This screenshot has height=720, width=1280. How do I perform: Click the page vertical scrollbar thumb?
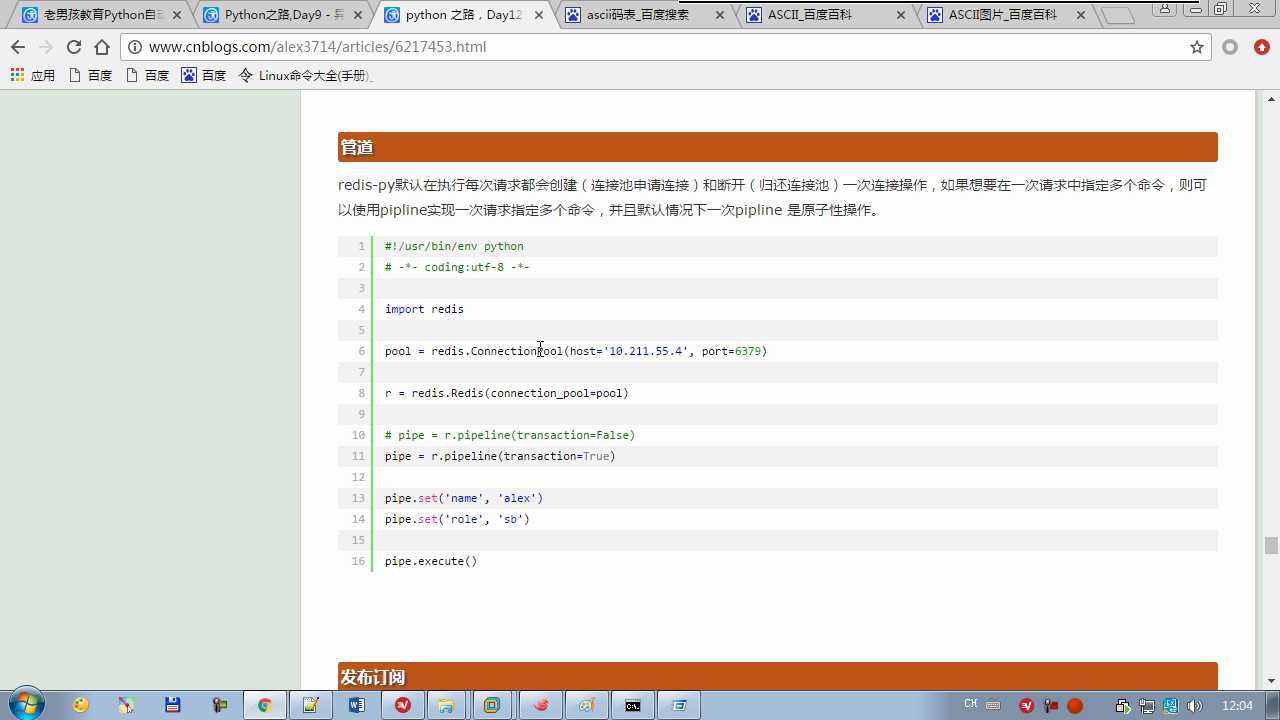(x=1271, y=545)
